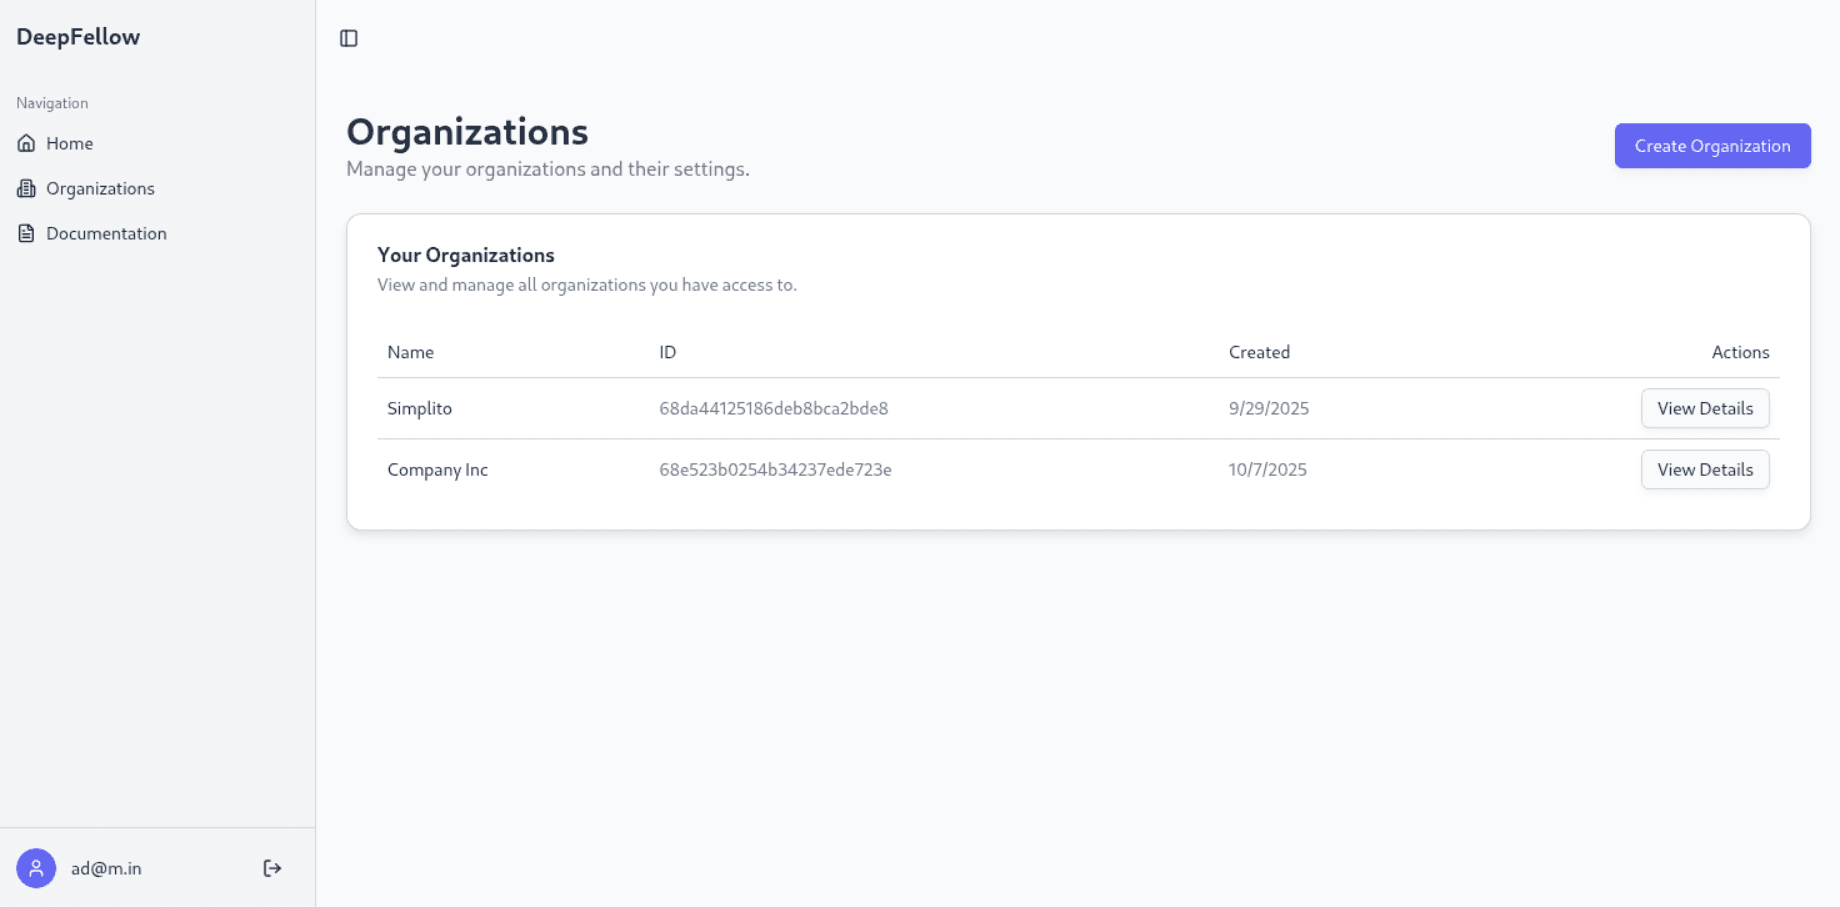
Task: Open Documentation via its page icon
Action: (x=26, y=232)
